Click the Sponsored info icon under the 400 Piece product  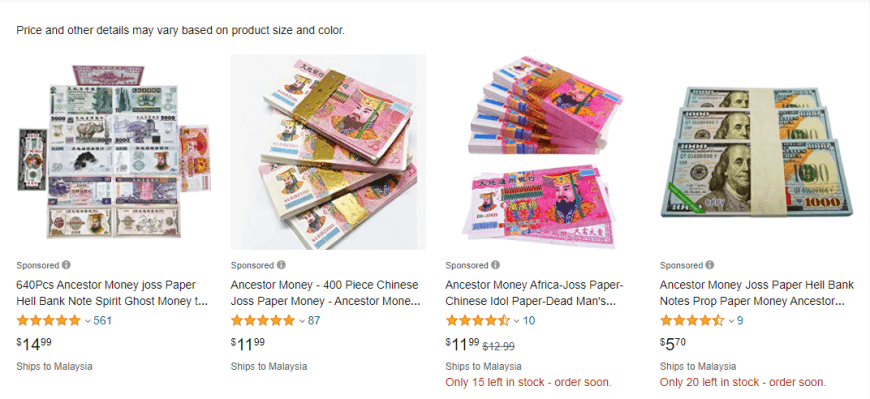(x=281, y=265)
